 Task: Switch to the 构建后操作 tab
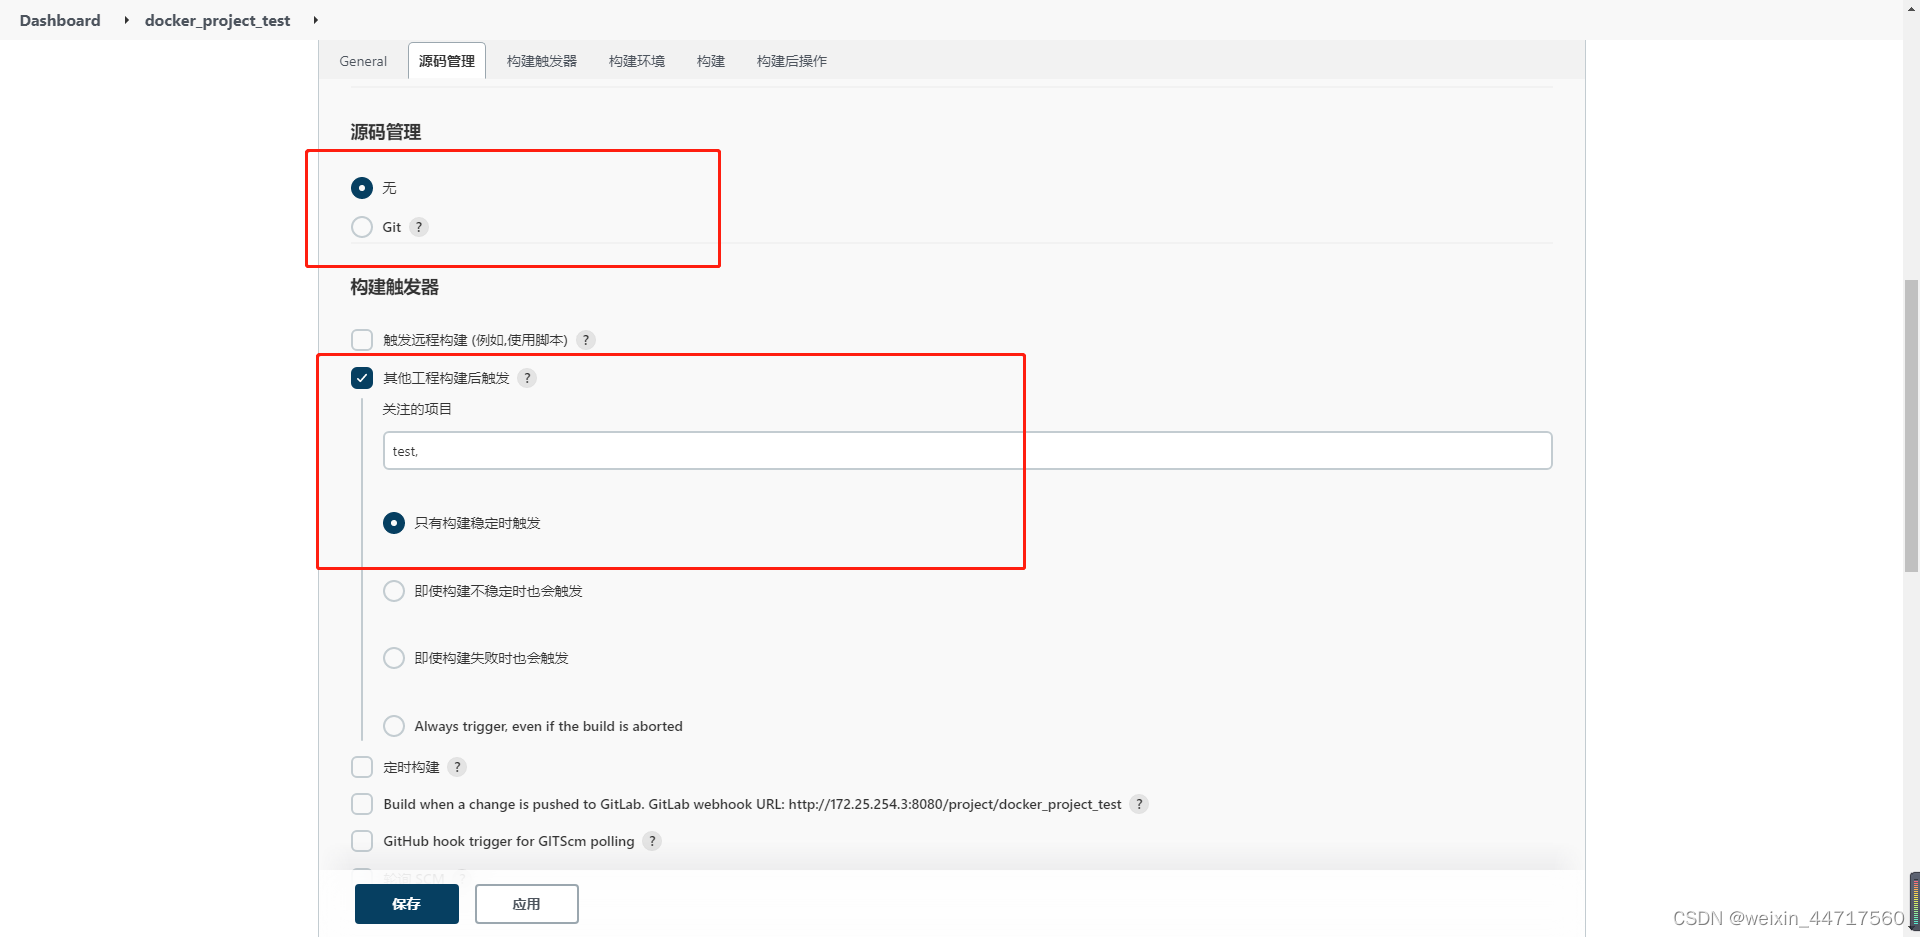coord(792,61)
